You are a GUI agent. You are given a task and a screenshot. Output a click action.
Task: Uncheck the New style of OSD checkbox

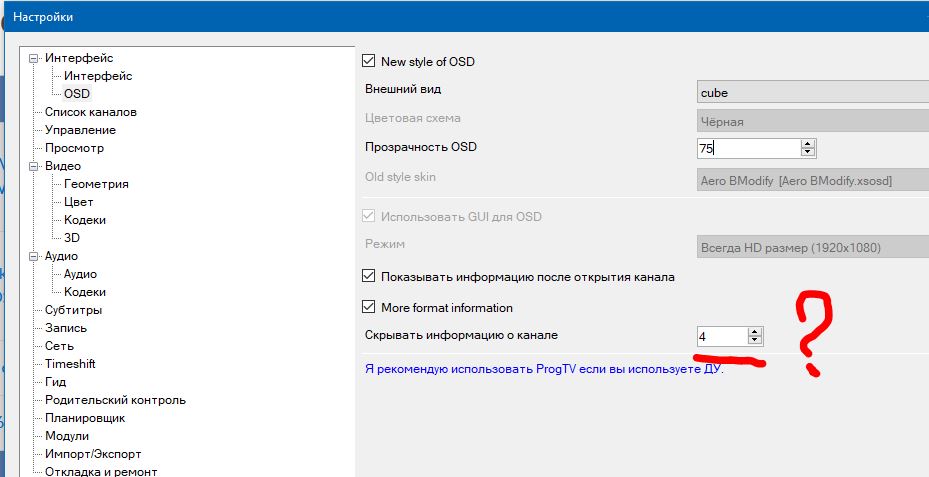pyautogui.click(x=368, y=62)
